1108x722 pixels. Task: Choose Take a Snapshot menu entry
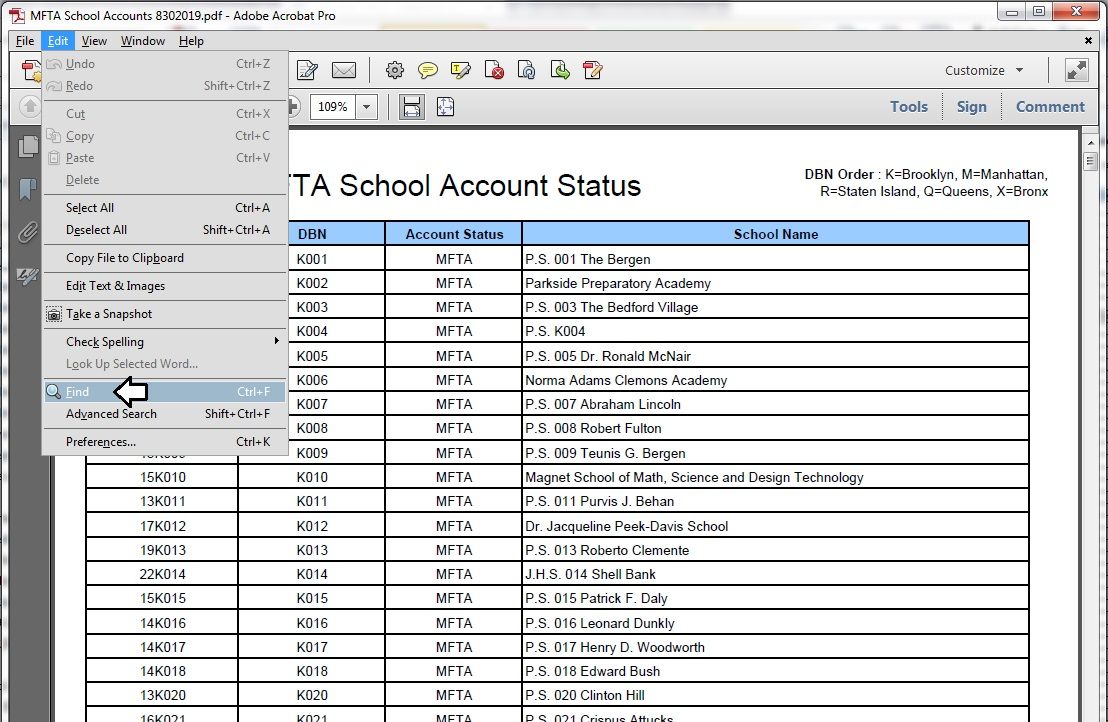click(x=165, y=314)
